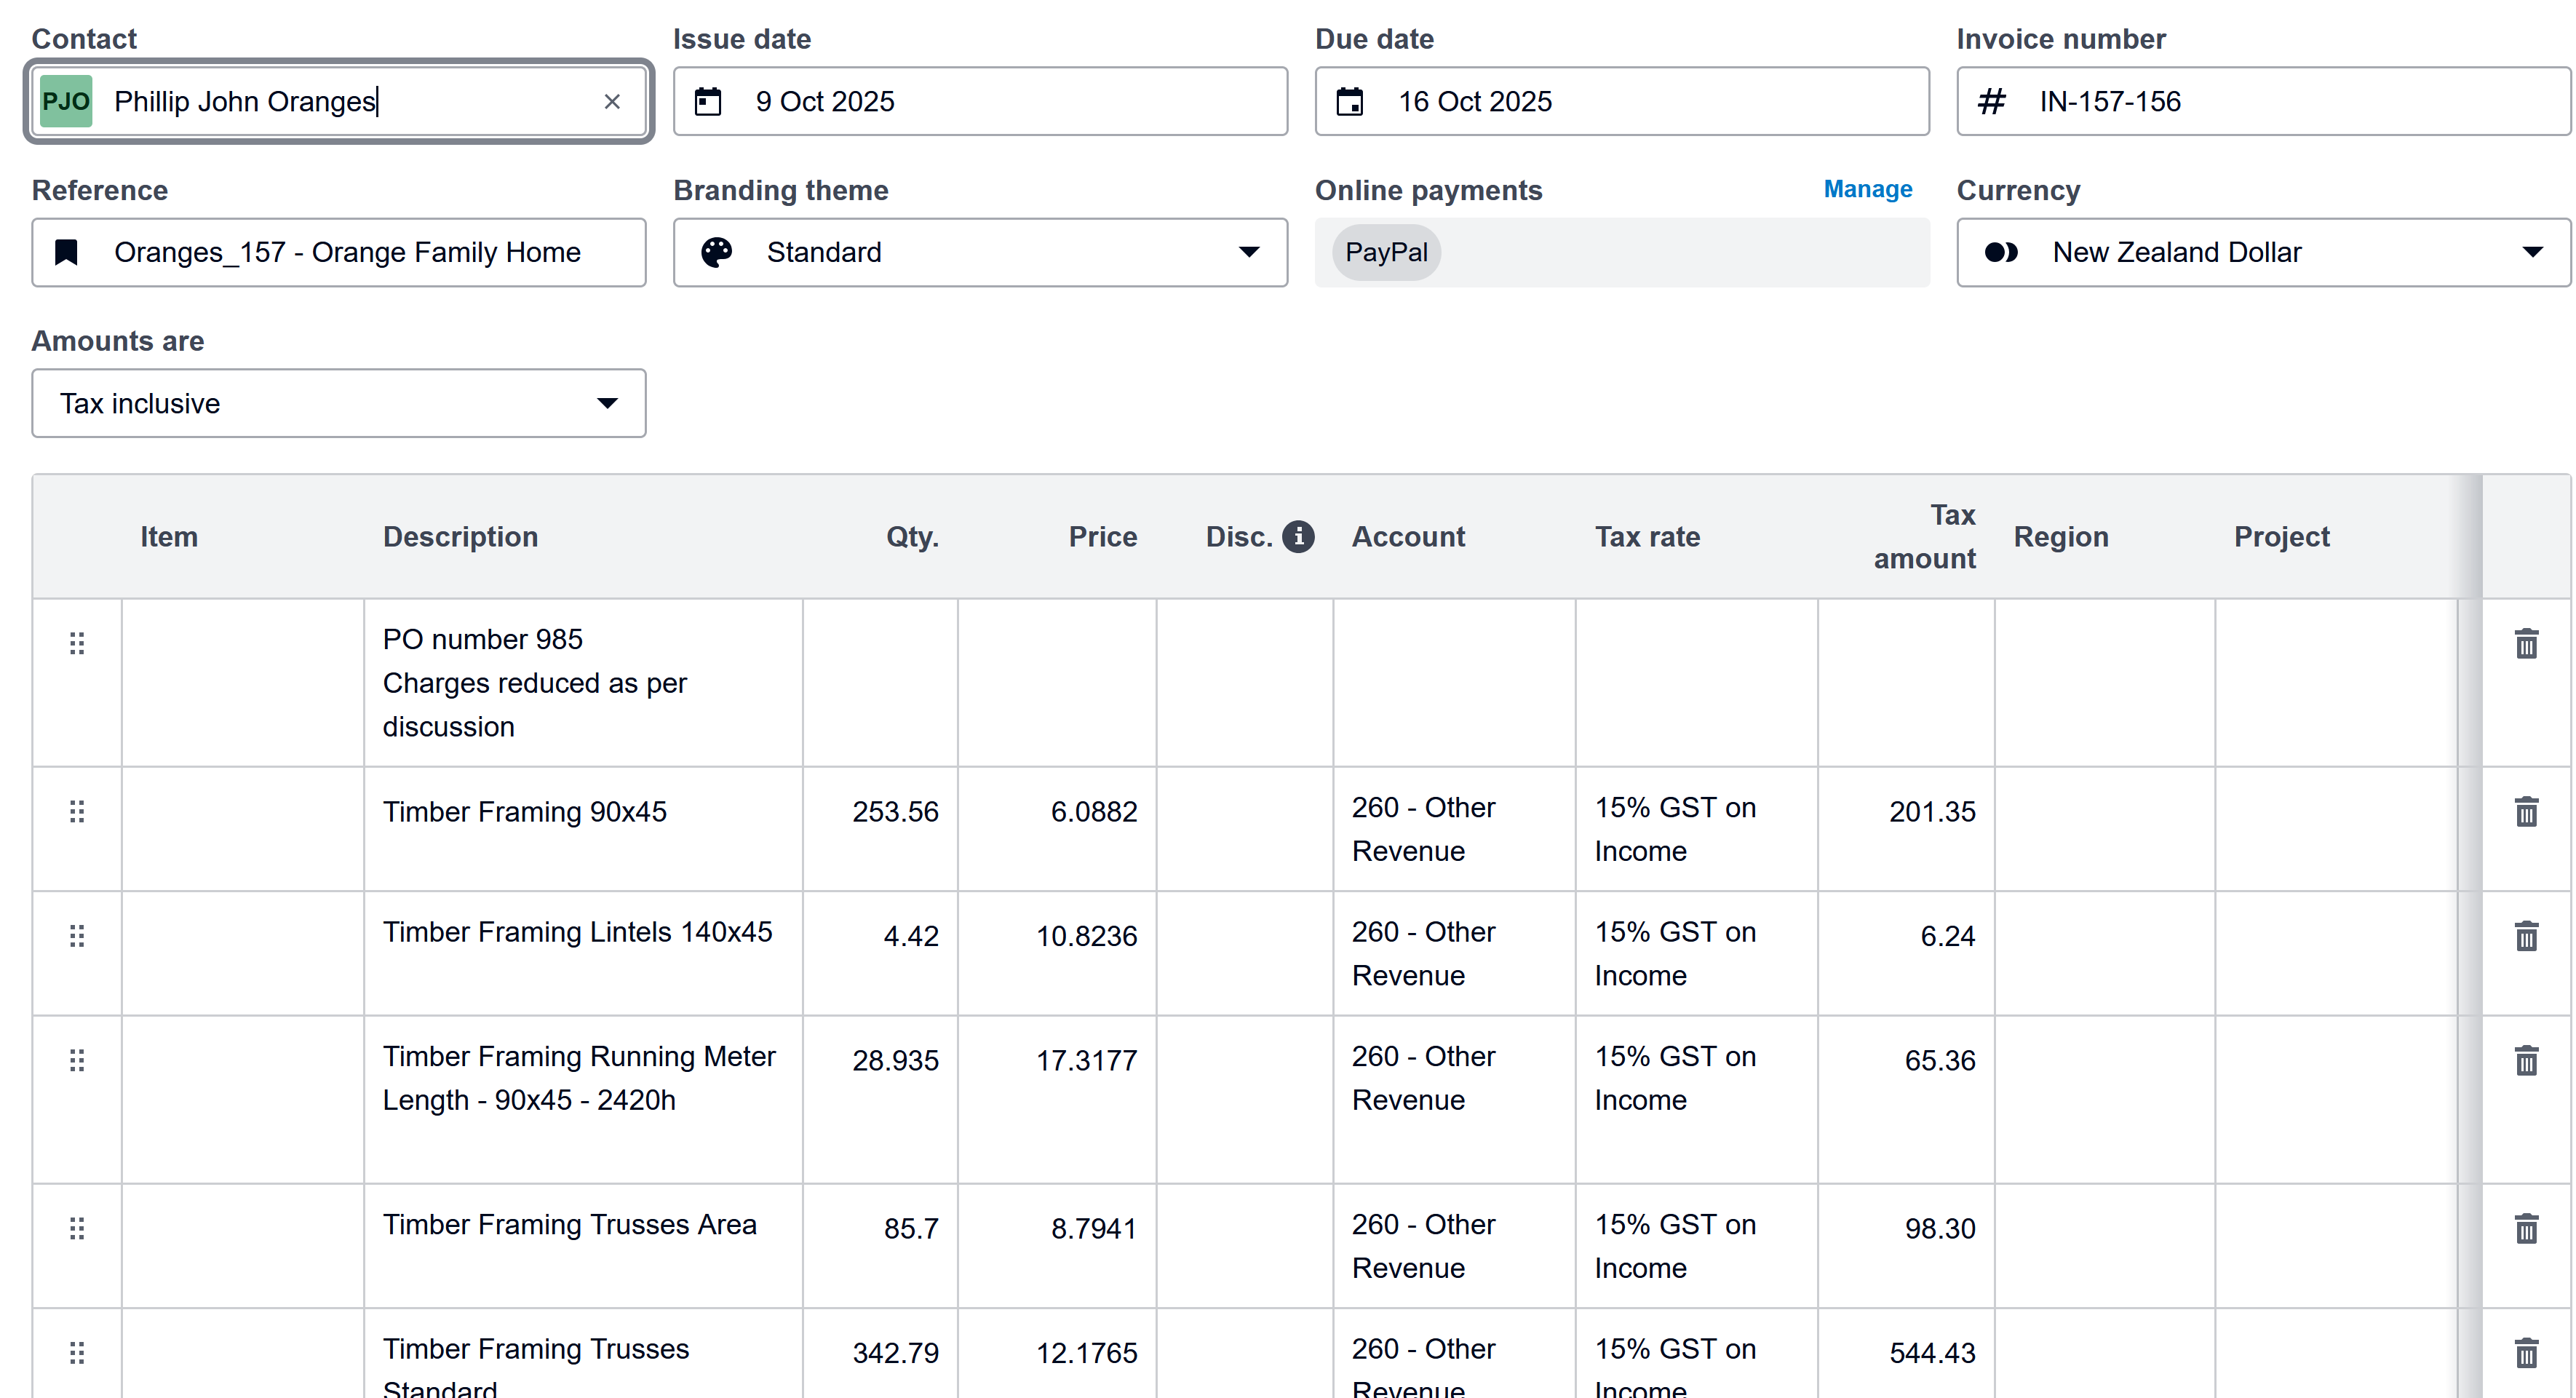Delete the PO number 985 row

tap(2526, 644)
